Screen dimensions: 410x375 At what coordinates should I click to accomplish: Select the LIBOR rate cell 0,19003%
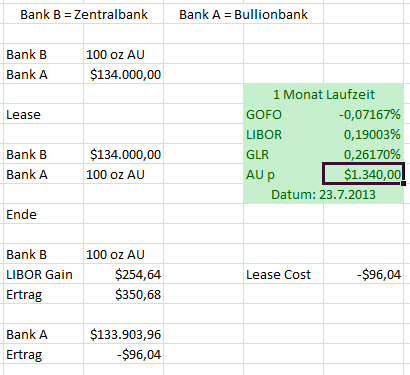point(363,134)
